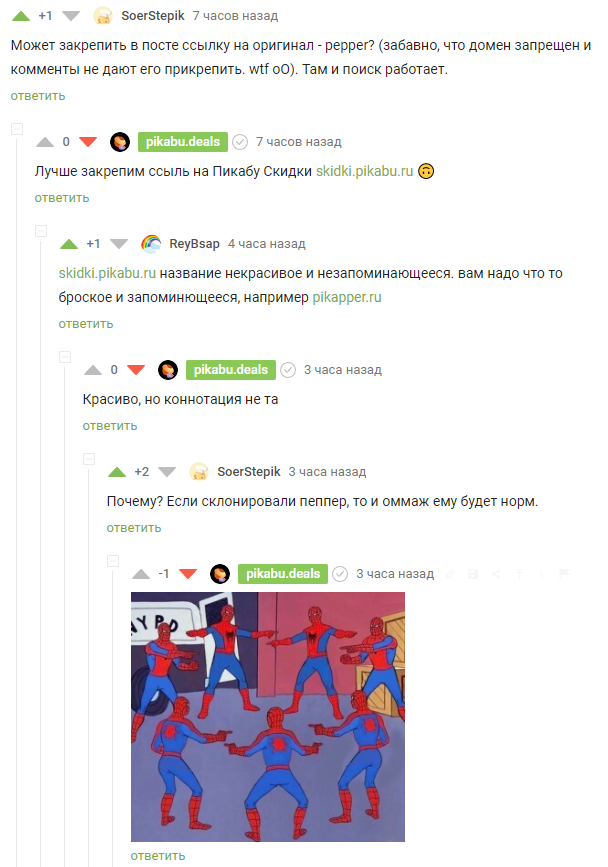The height and width of the screenshot is (867, 608).
Task: Open the skidki.pikabu.ru link in pikabu.deals reply
Action: (364, 171)
